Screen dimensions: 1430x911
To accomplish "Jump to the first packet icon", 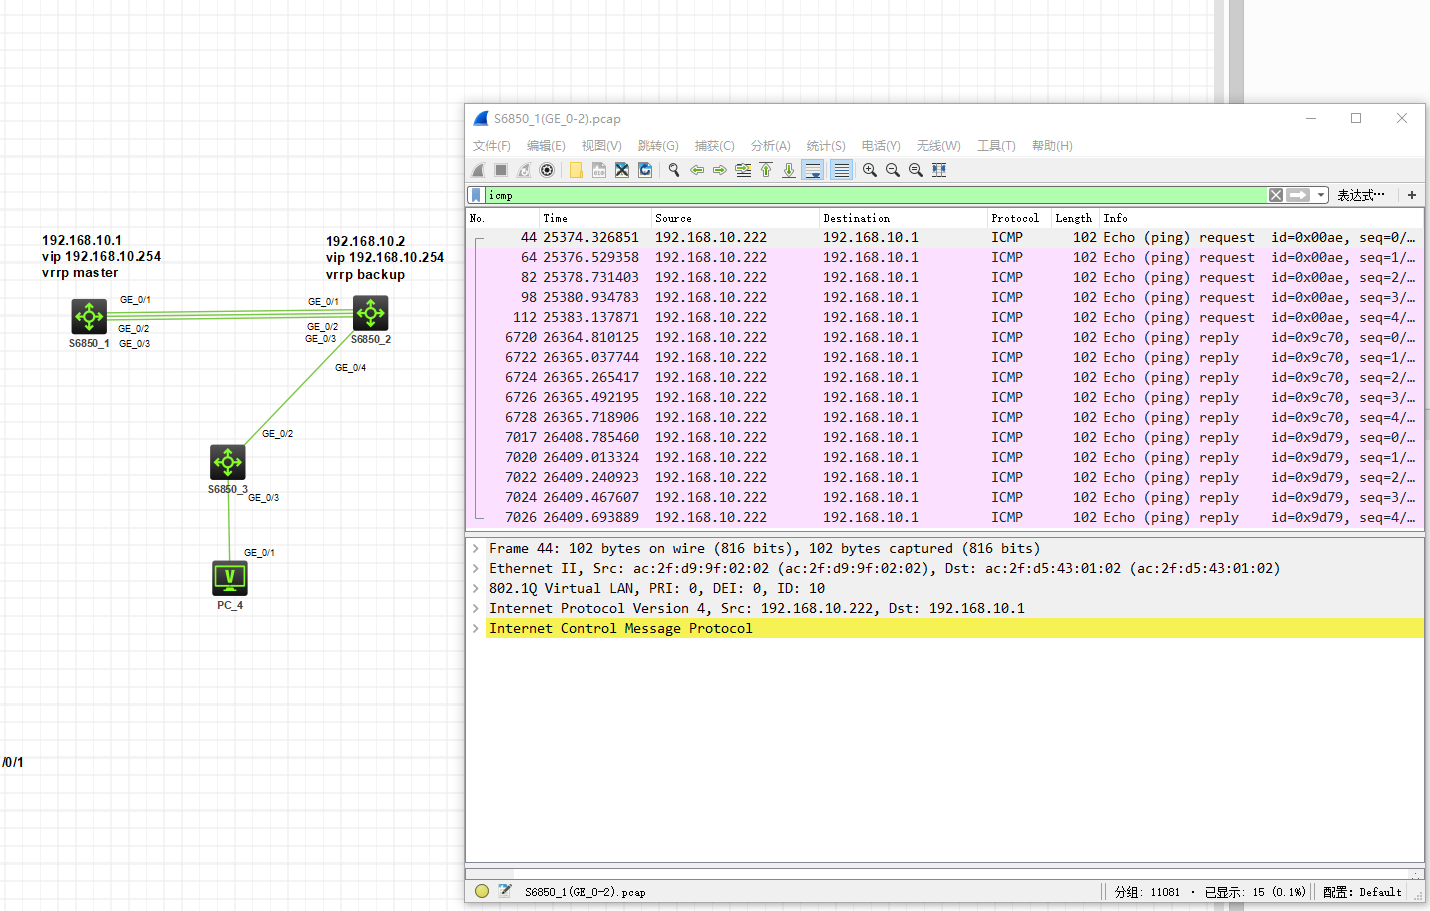I will point(766,170).
